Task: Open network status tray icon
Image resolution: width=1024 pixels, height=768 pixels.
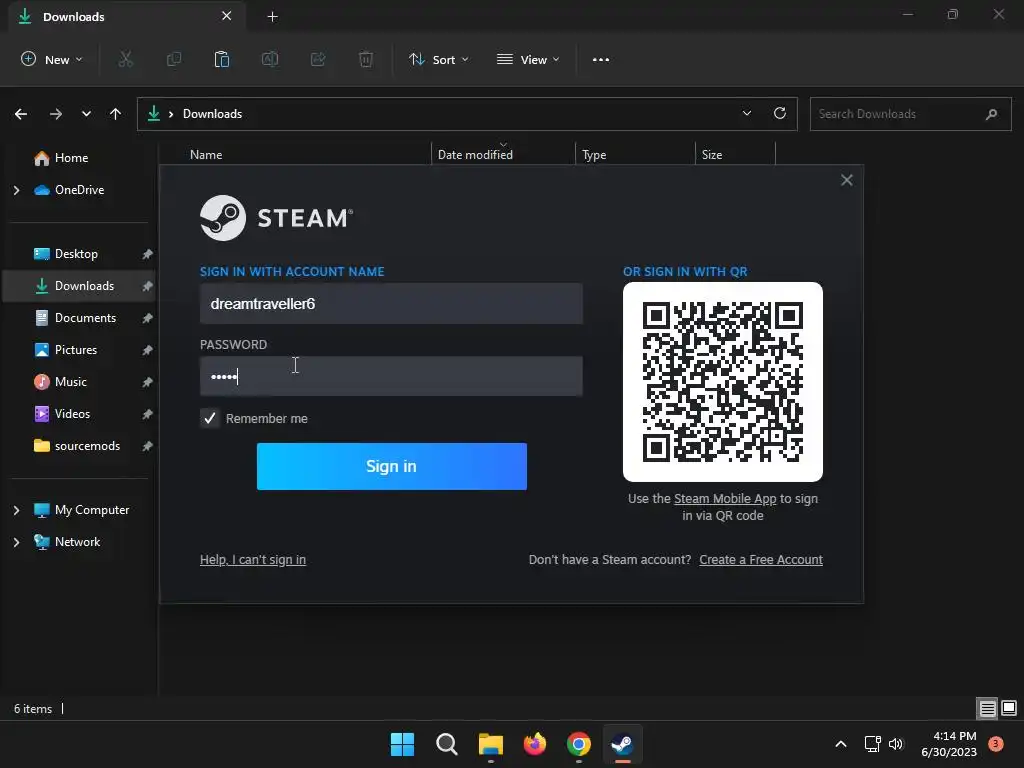Action: (x=872, y=744)
